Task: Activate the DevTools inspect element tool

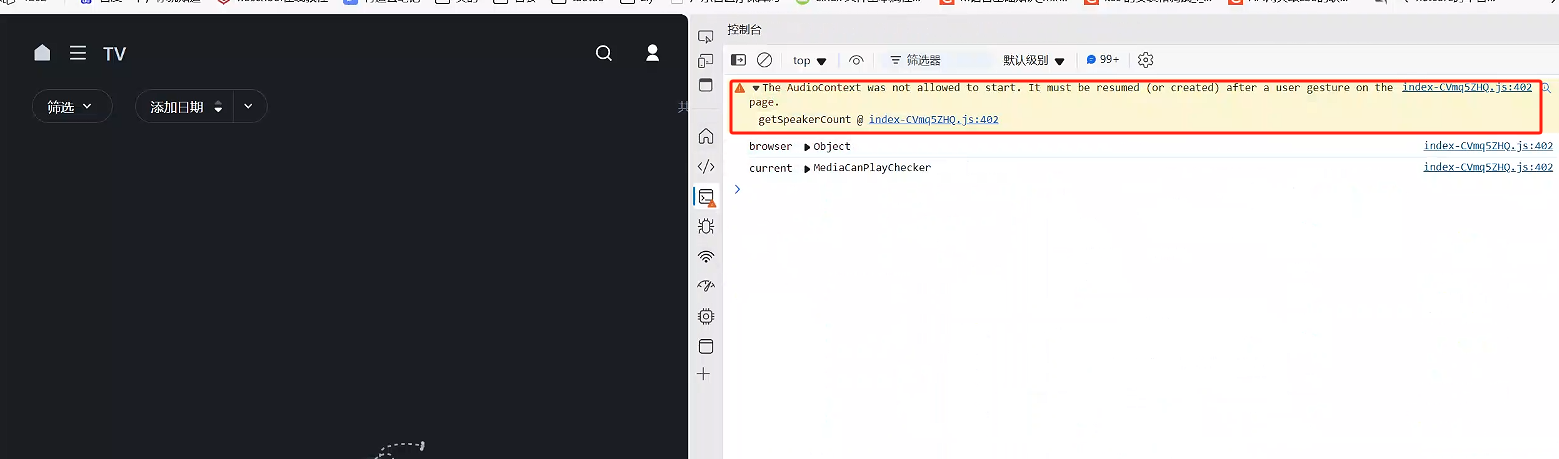Action: pyautogui.click(x=706, y=37)
